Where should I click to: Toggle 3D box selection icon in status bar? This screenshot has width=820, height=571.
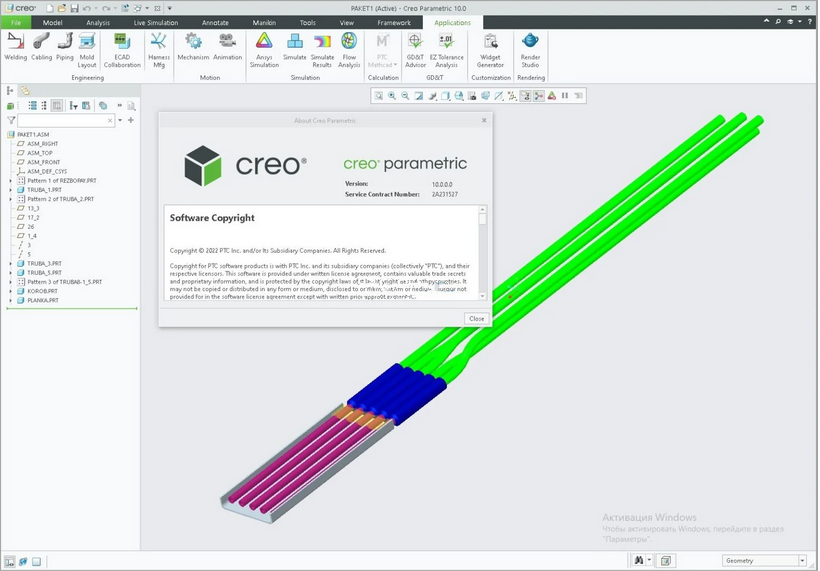tap(665, 560)
